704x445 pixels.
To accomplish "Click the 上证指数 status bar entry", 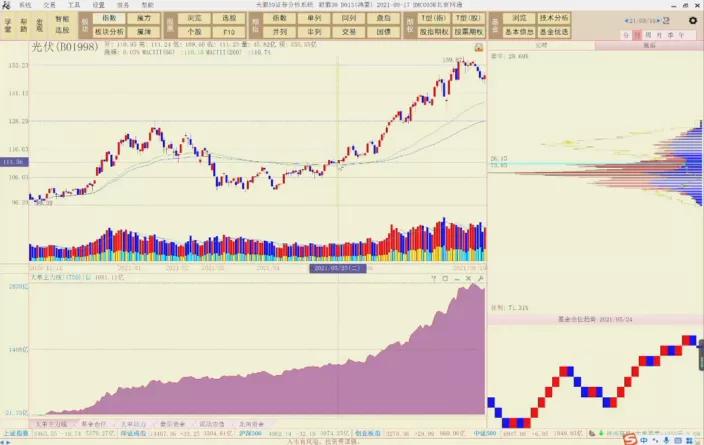I will pyautogui.click(x=16, y=434).
